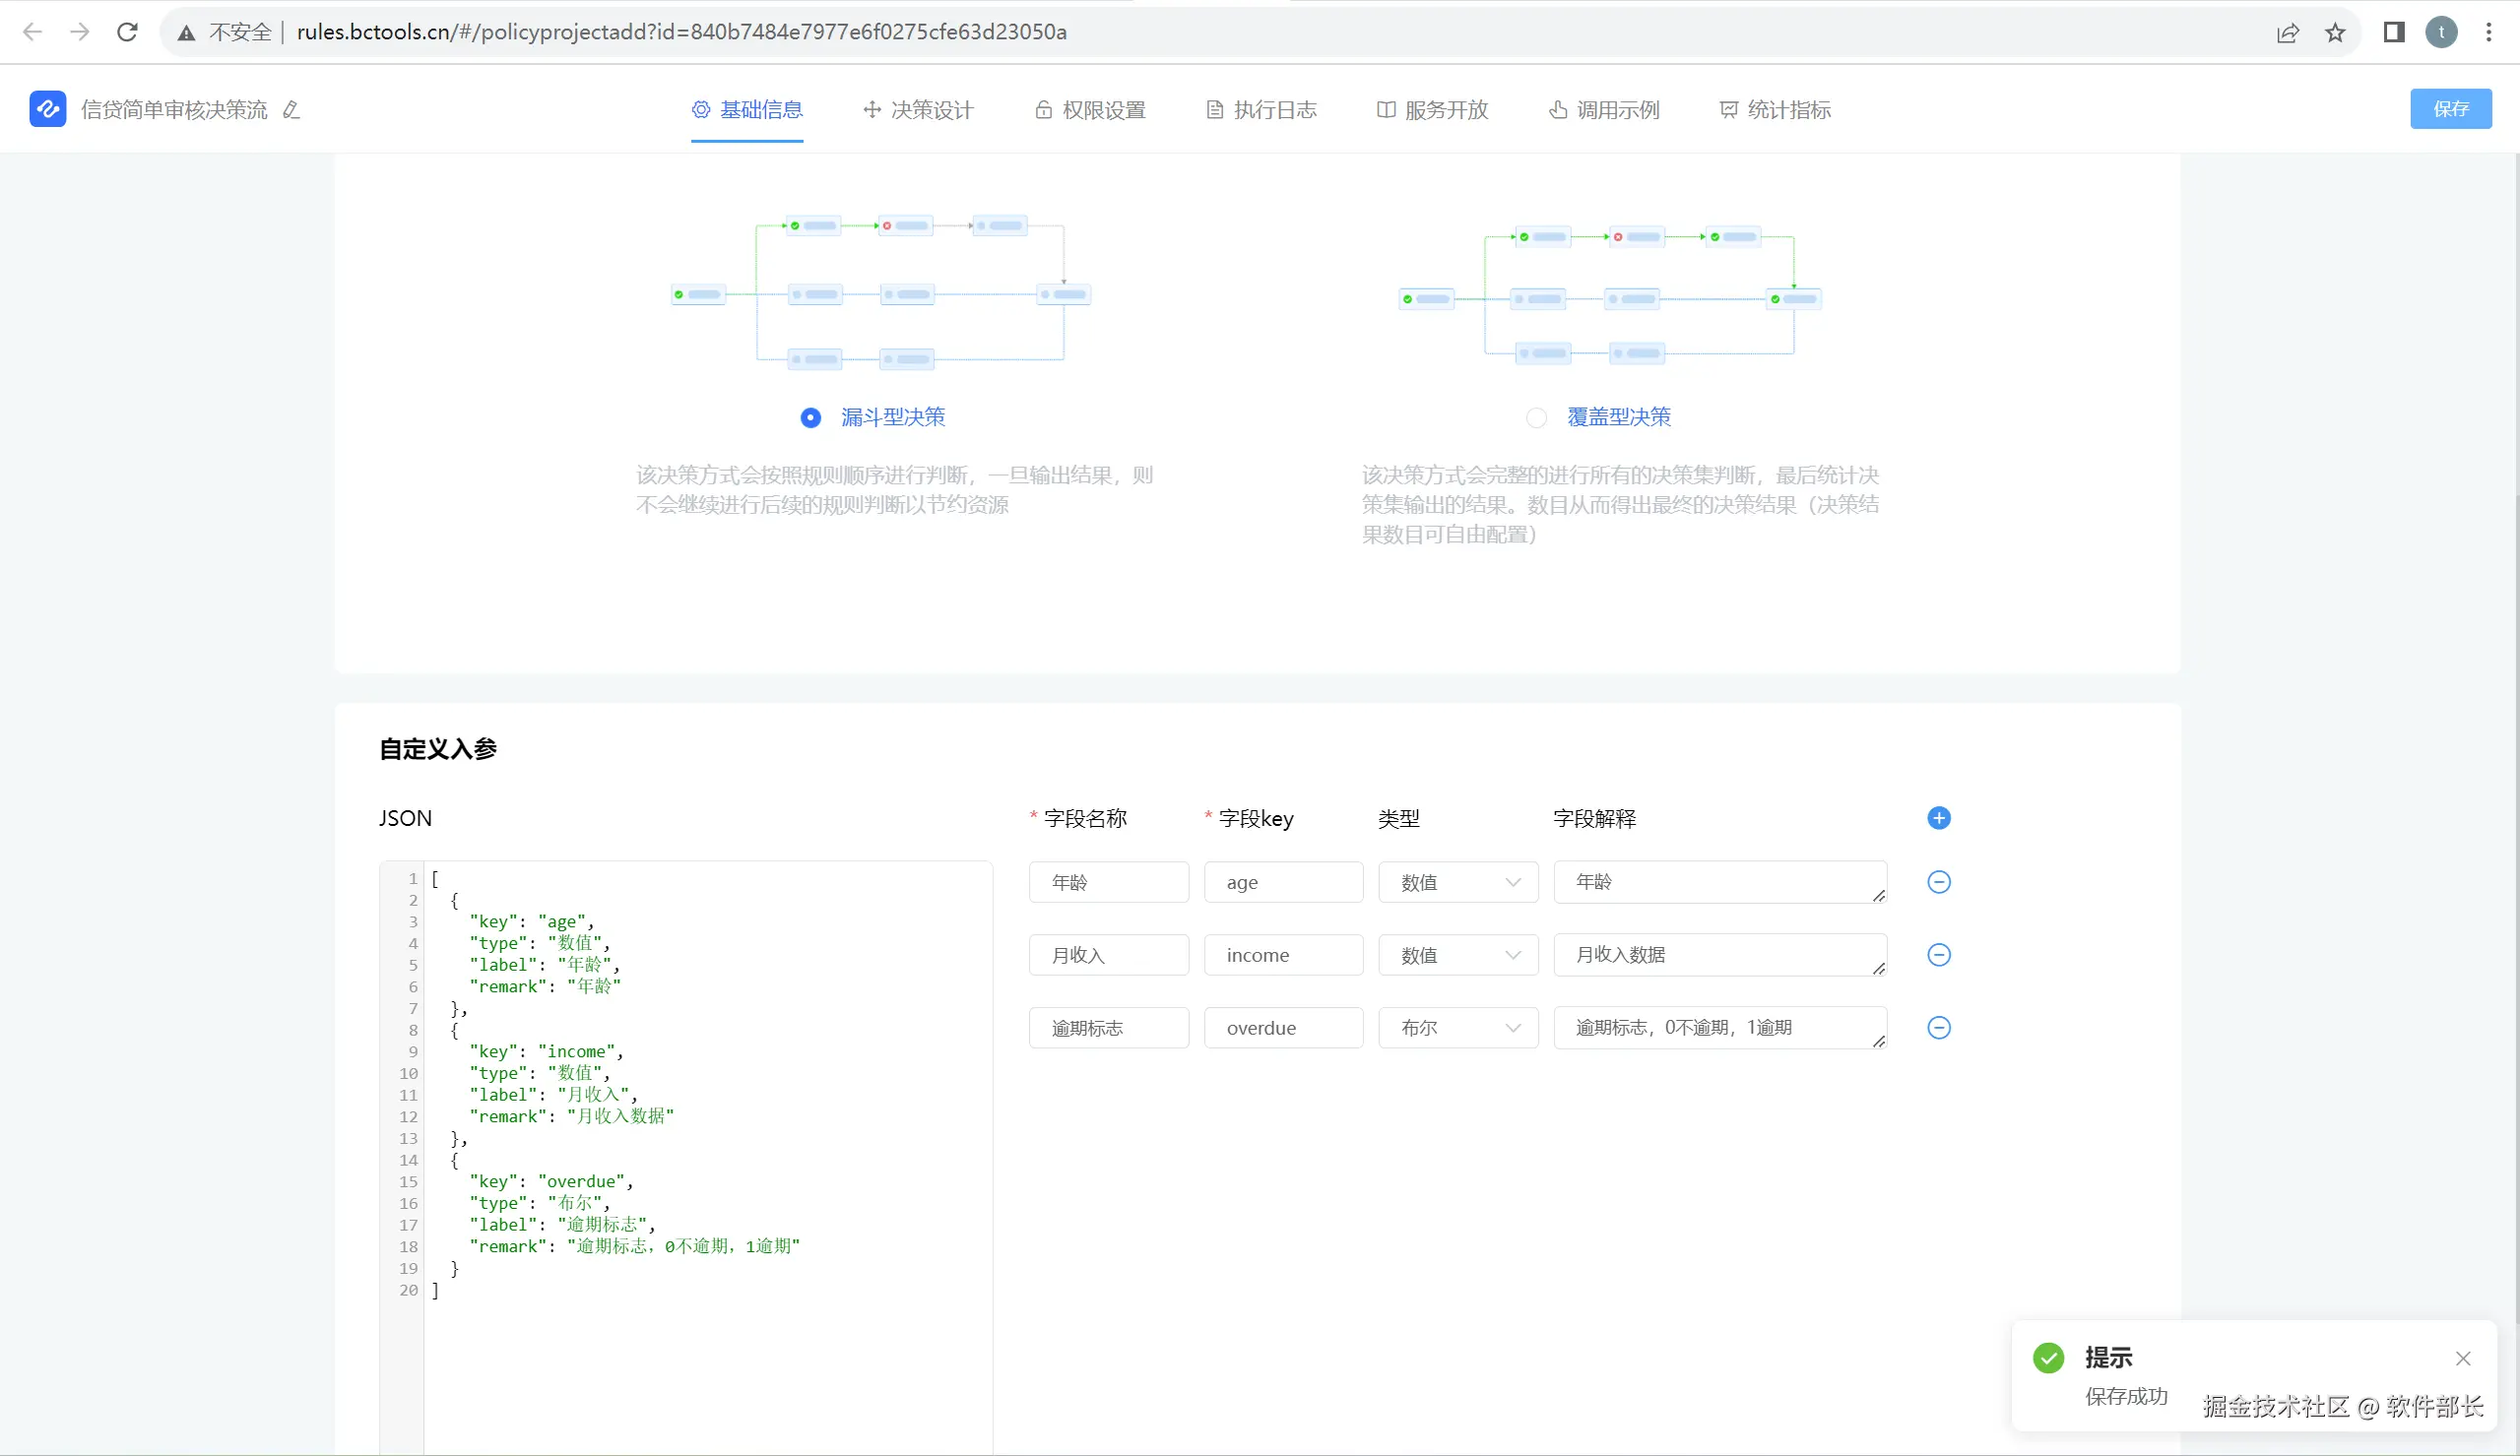Image resolution: width=2520 pixels, height=1456 pixels.
Task: Click the browser share icon
Action: 2287,33
